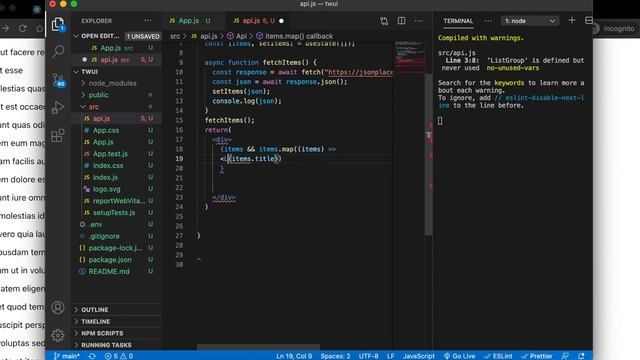Click the editor vertical scrollbar
Screen dimensions: 640x360
tap(429, 154)
